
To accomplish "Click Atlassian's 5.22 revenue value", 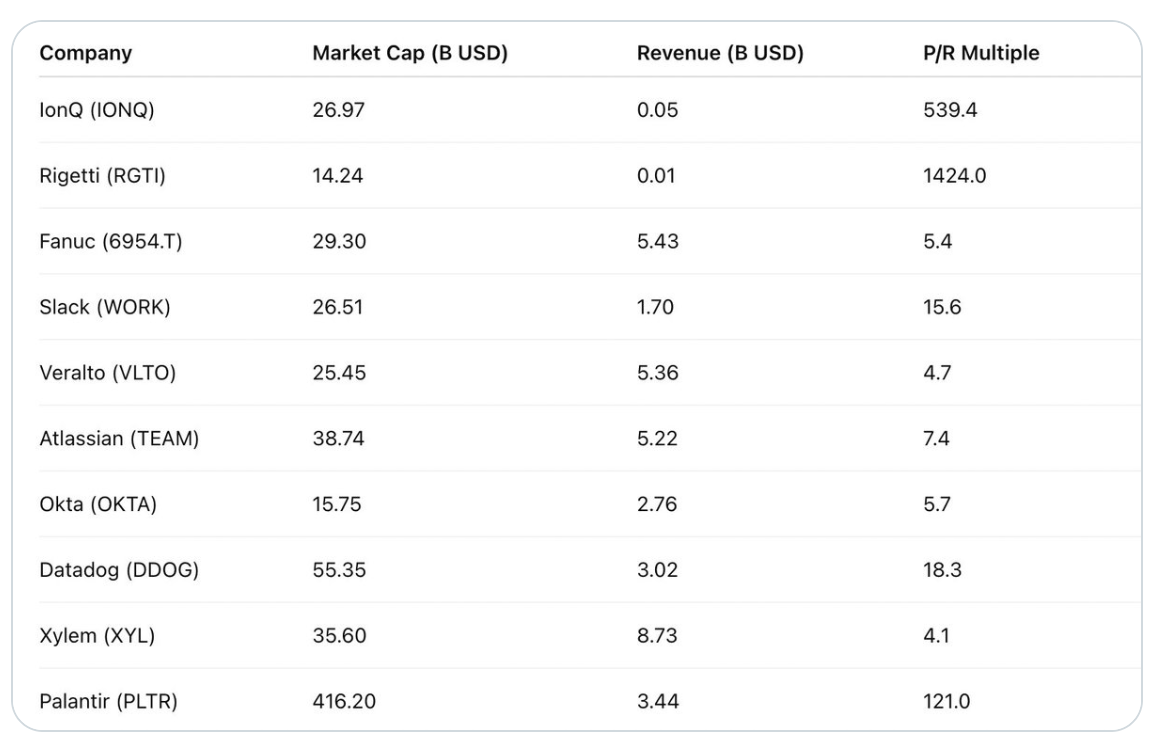I will 657,438.
